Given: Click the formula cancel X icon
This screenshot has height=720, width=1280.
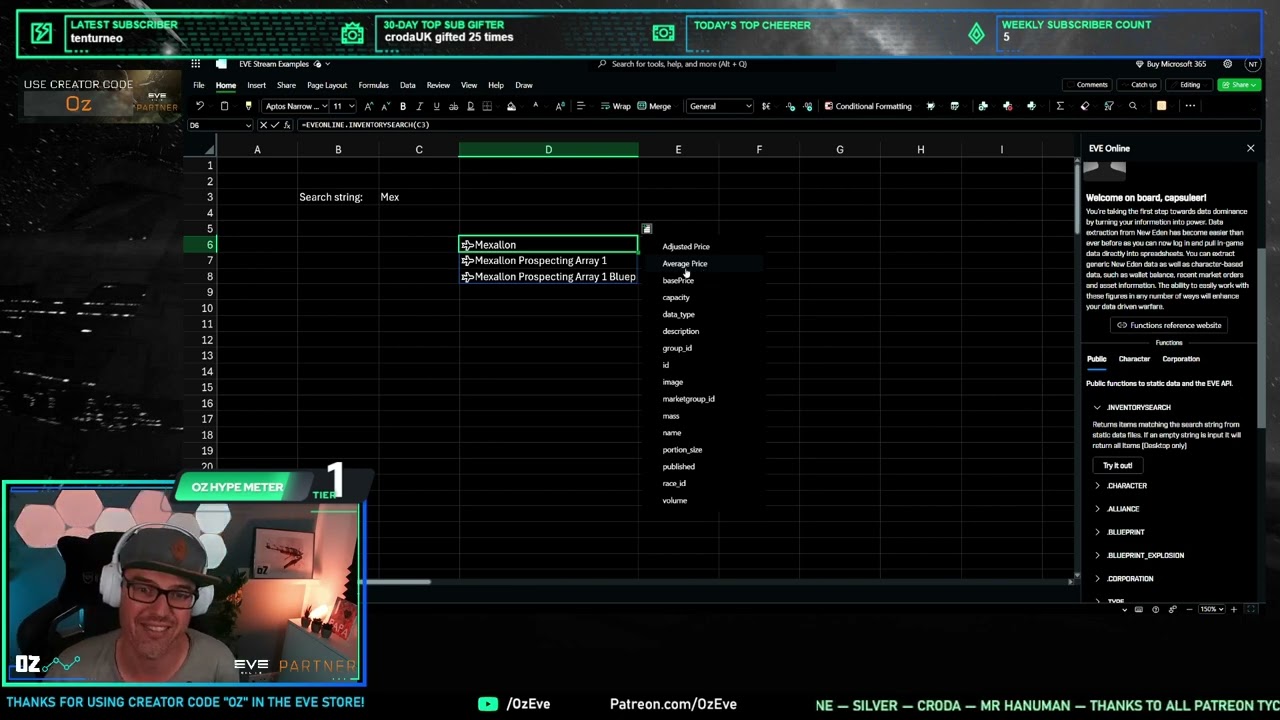Looking at the screenshot, I should tap(264, 125).
